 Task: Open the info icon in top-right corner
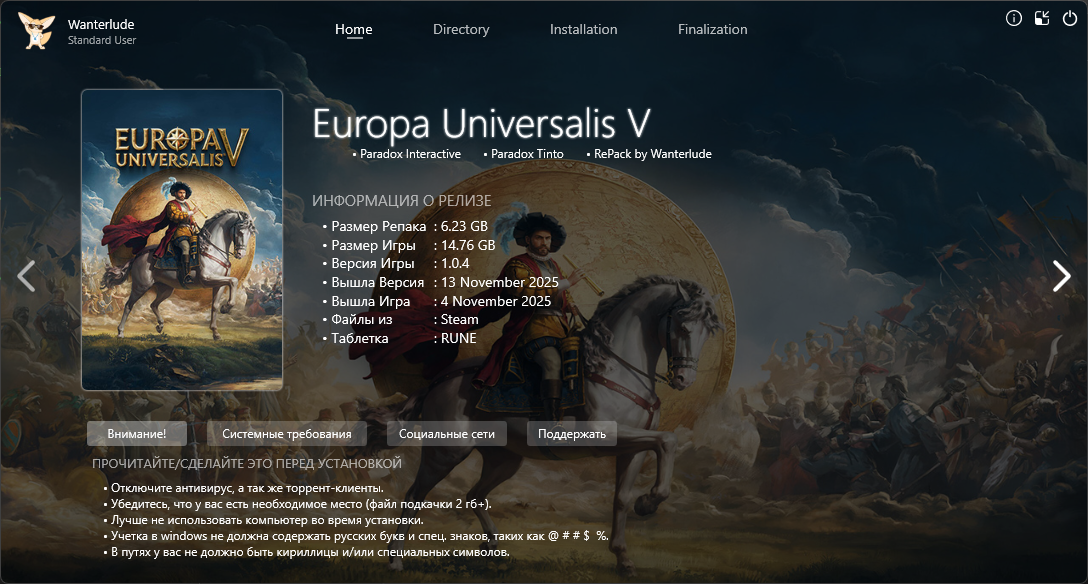1014,18
